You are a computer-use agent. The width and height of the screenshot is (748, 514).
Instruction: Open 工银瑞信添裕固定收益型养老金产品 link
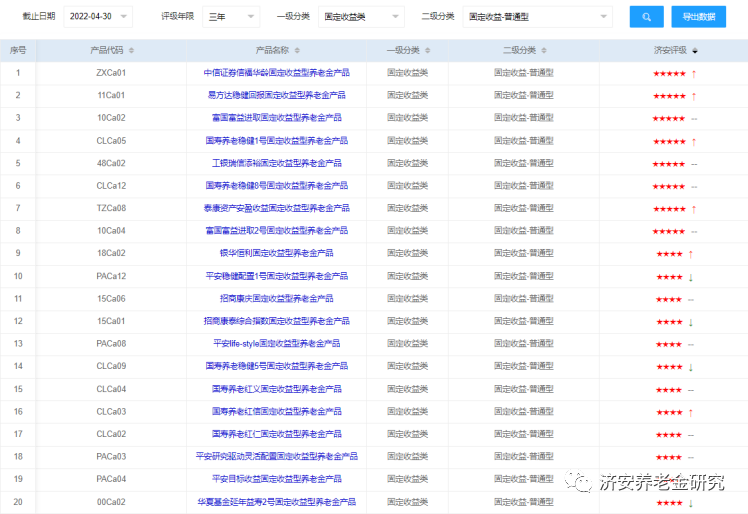point(277,163)
